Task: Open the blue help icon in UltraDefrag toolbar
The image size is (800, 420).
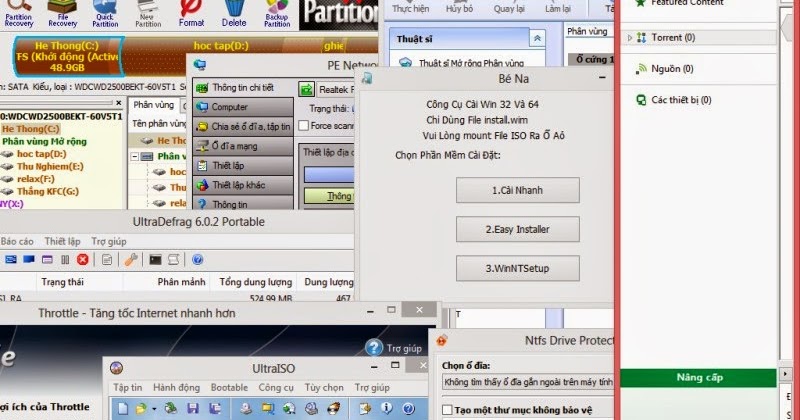Action: point(197,260)
